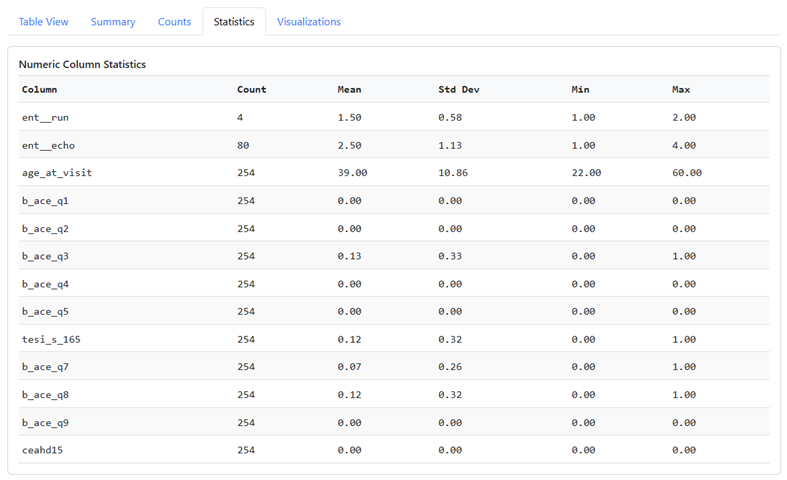Image resolution: width=787 pixels, height=480 pixels.
Task: Click std dev 0.33 for b_ace_q3
Action: click(x=450, y=256)
